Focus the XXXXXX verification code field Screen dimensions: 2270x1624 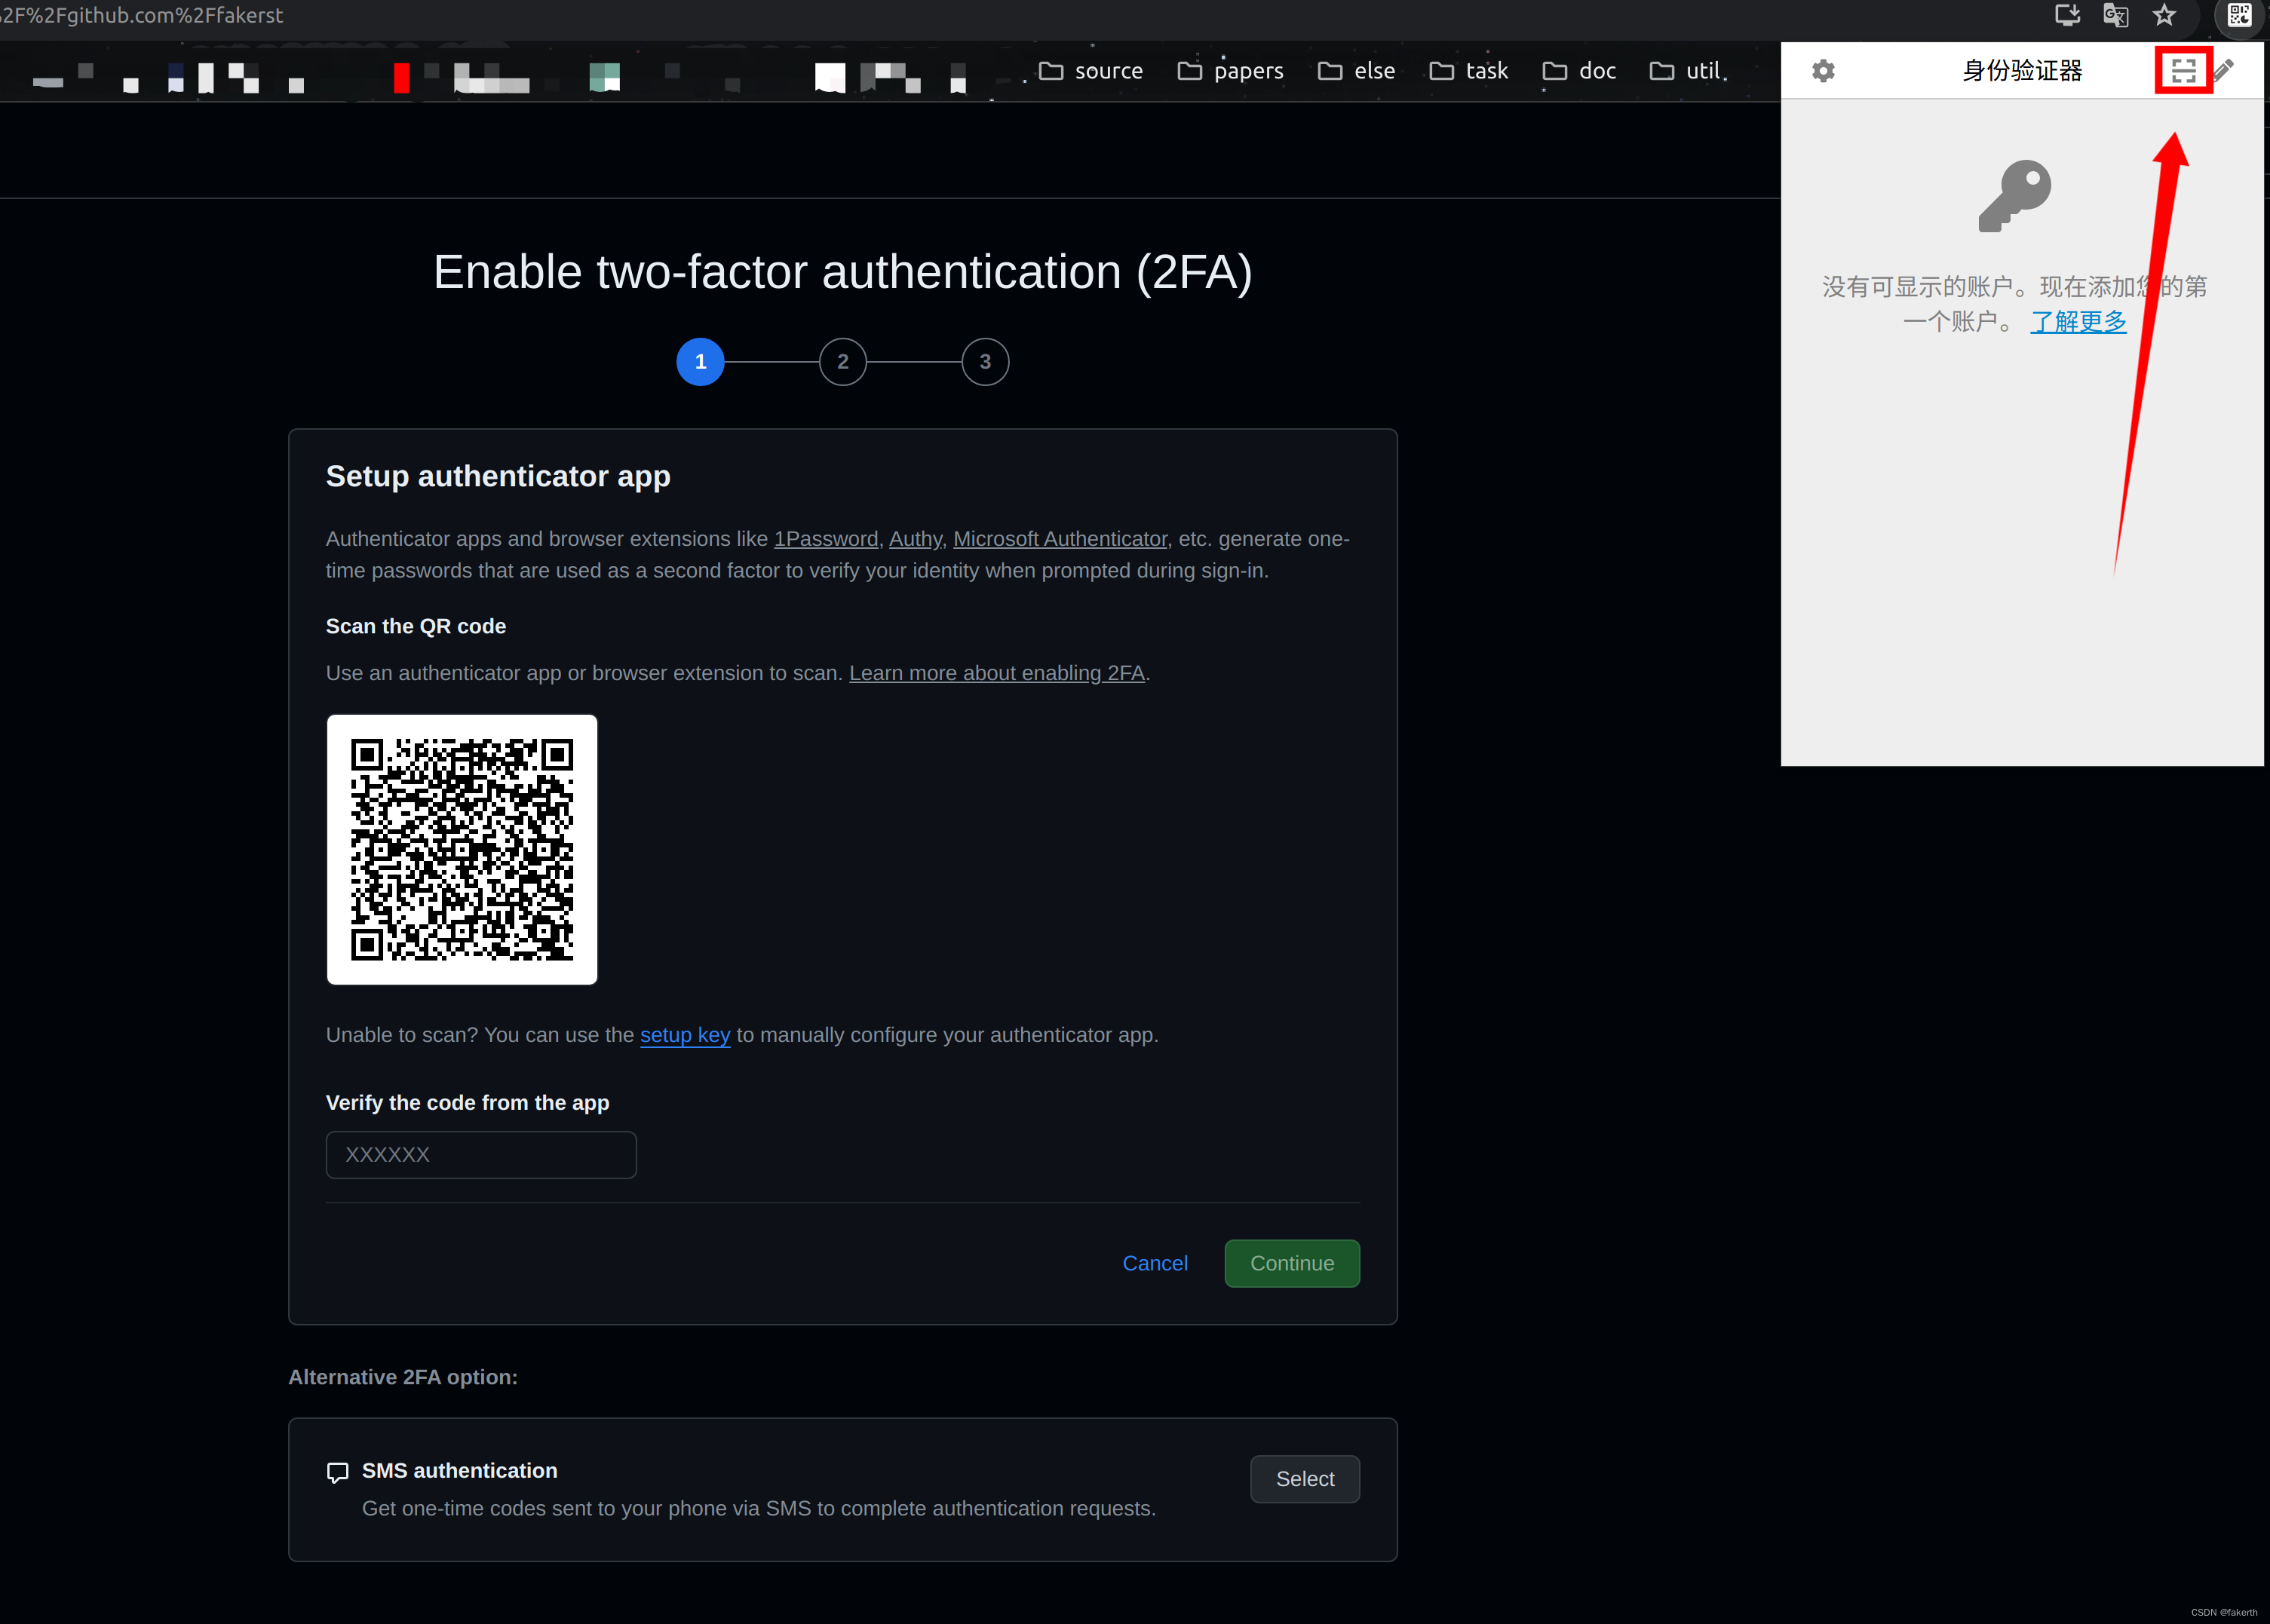point(481,1155)
